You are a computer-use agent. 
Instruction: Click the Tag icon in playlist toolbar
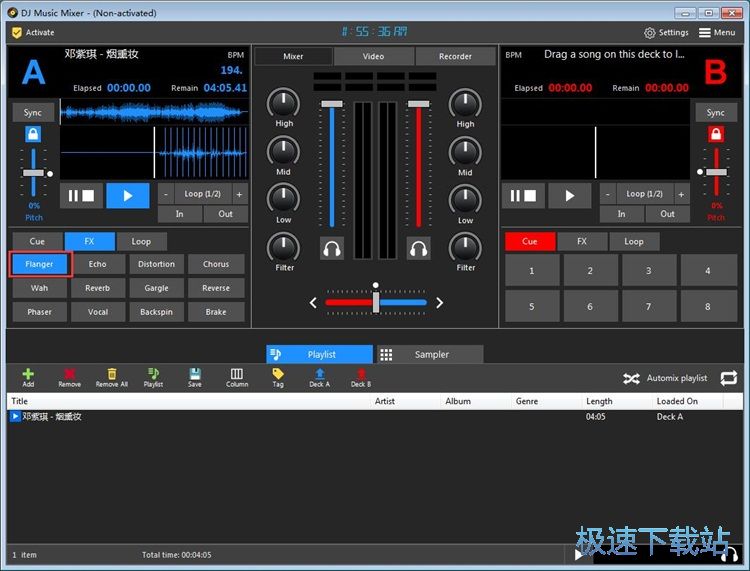pyautogui.click(x=278, y=376)
